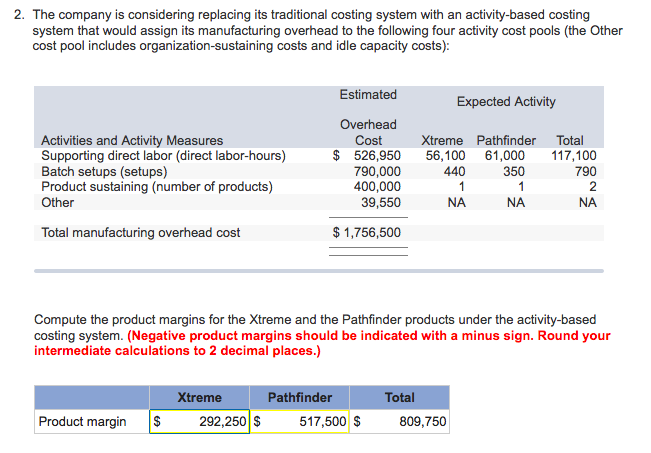The width and height of the screenshot is (651, 453).
Task: Click the 440 Xtreme setups value
Action: click(x=454, y=171)
